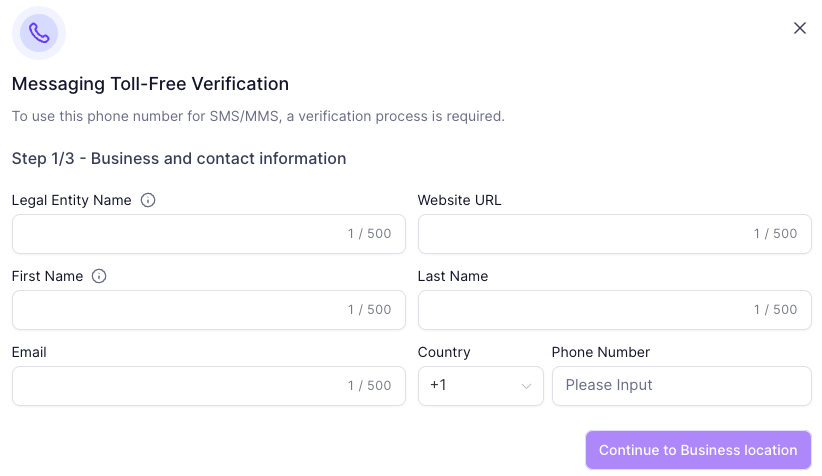Open the Country code +1 dropdown

[x=480, y=386]
